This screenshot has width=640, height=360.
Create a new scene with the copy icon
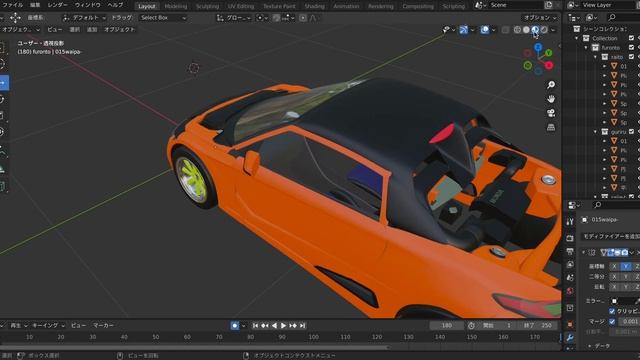click(x=549, y=5)
